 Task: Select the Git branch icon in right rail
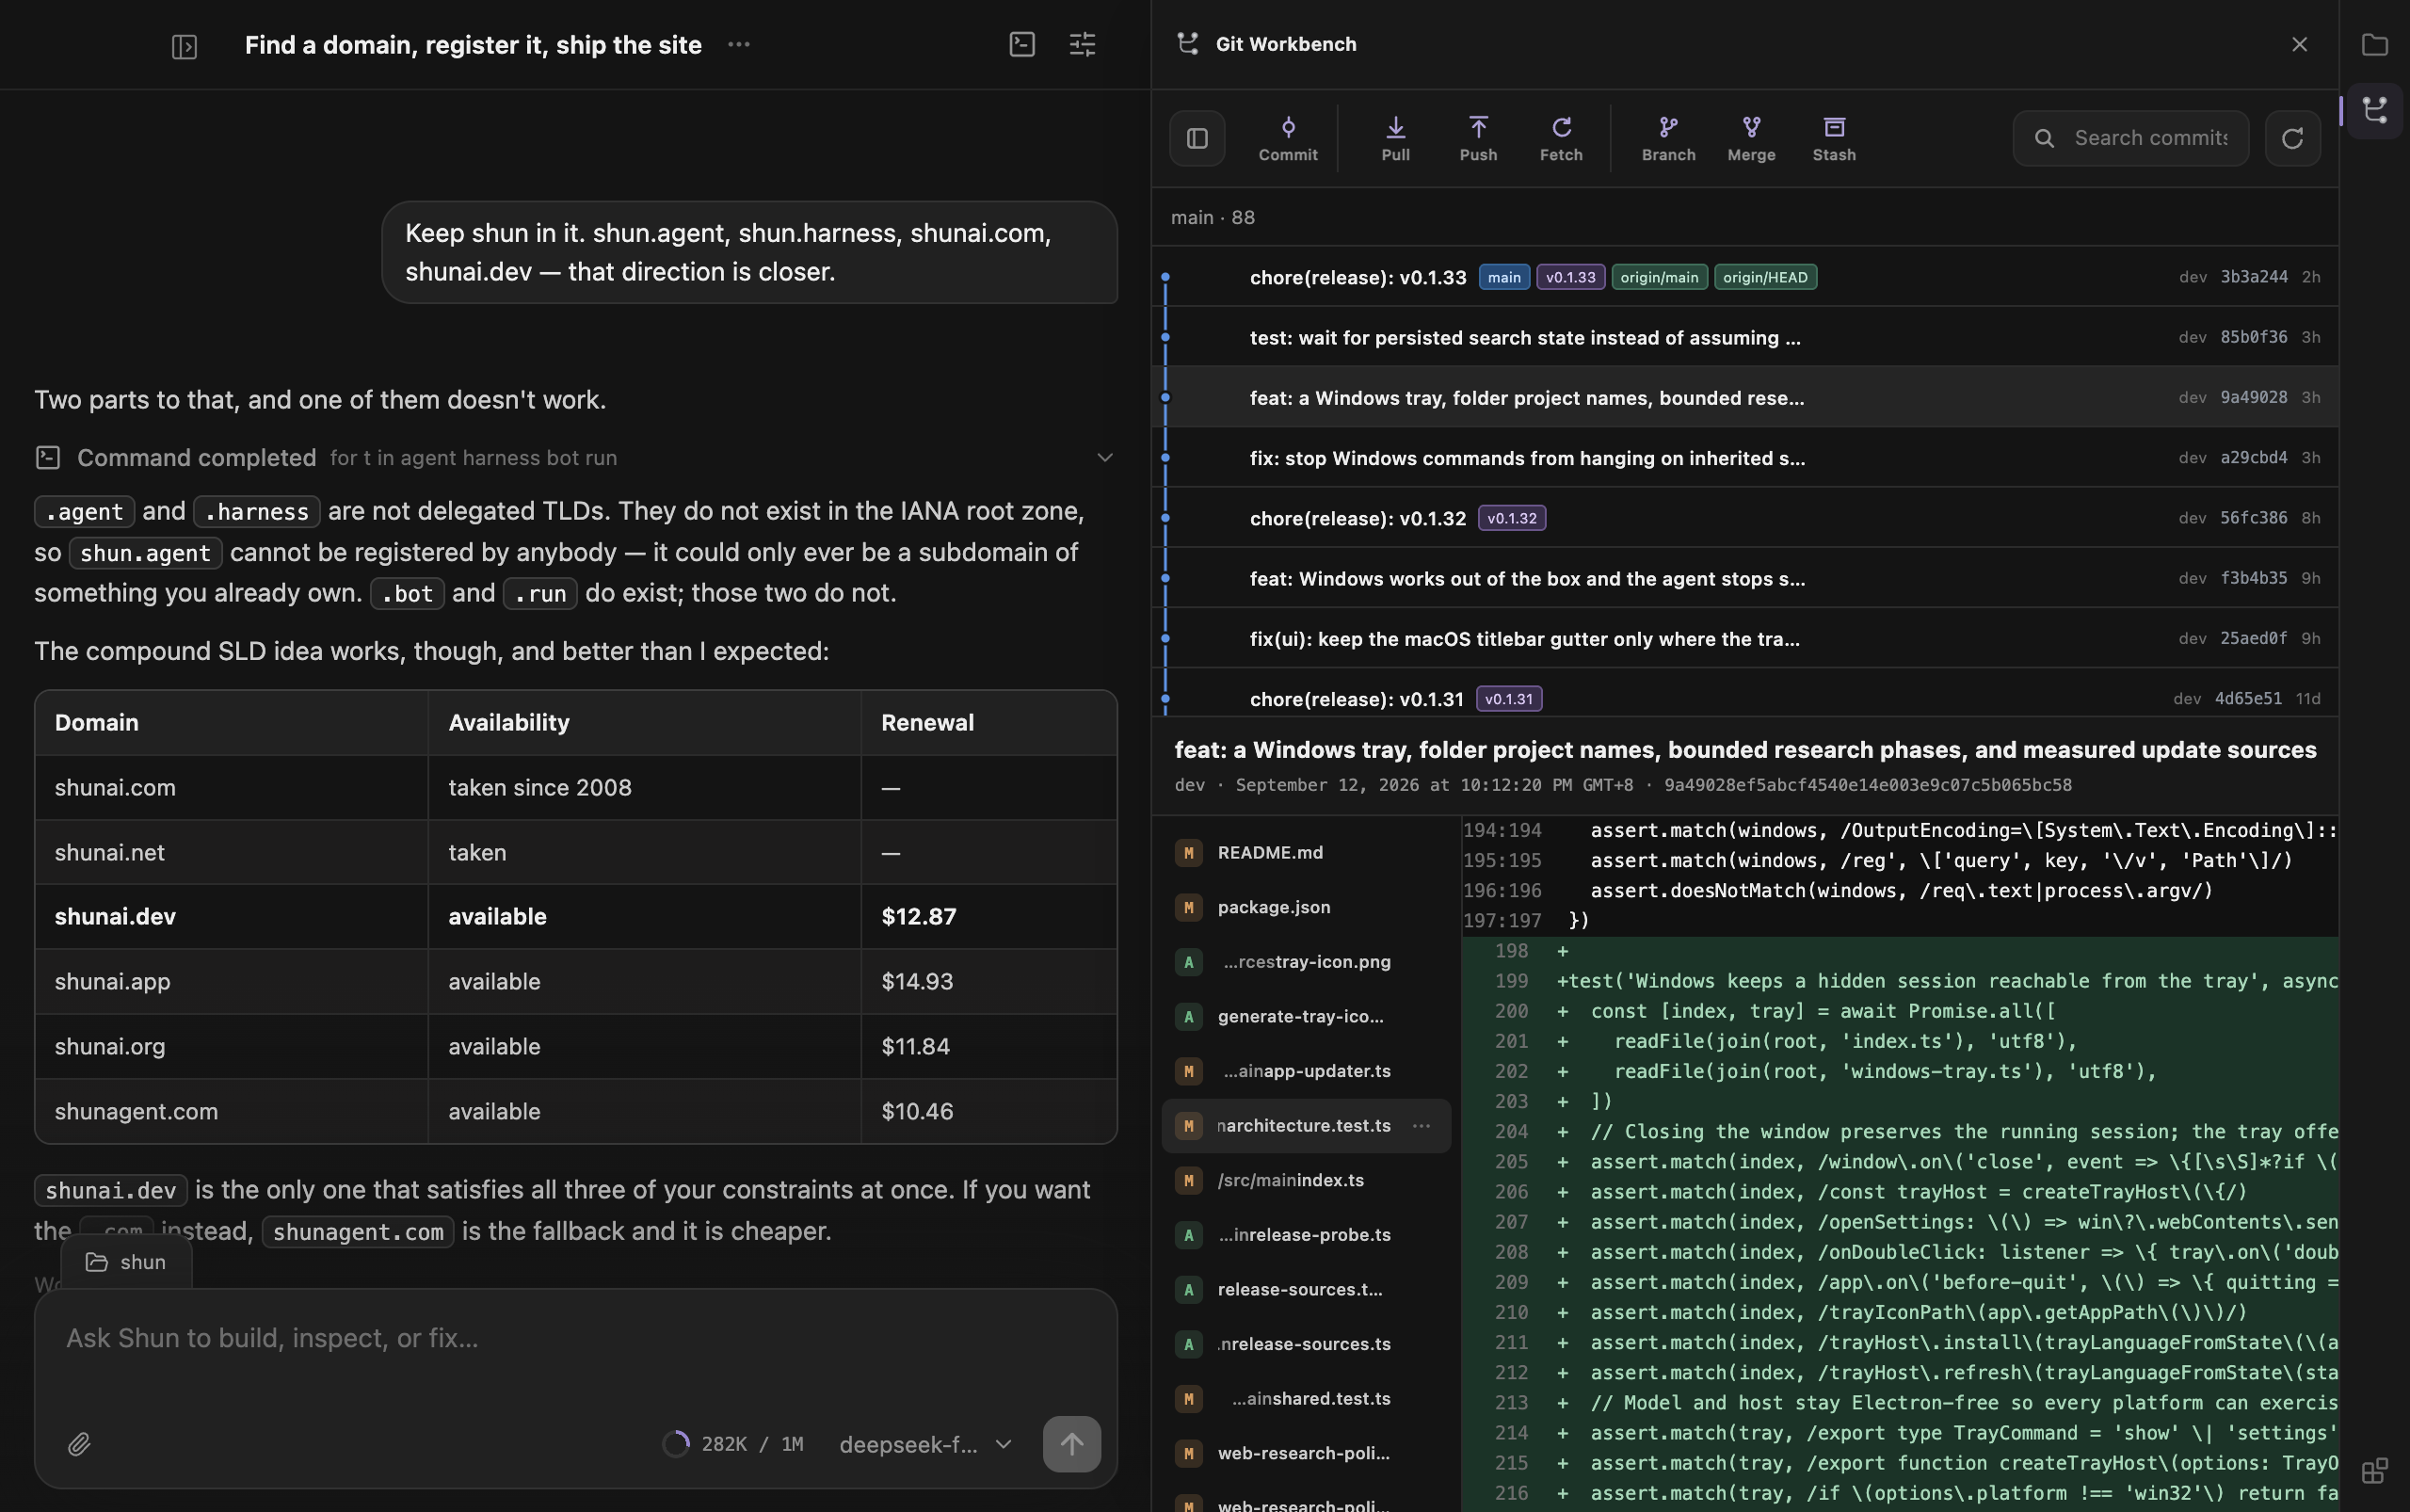(2374, 110)
